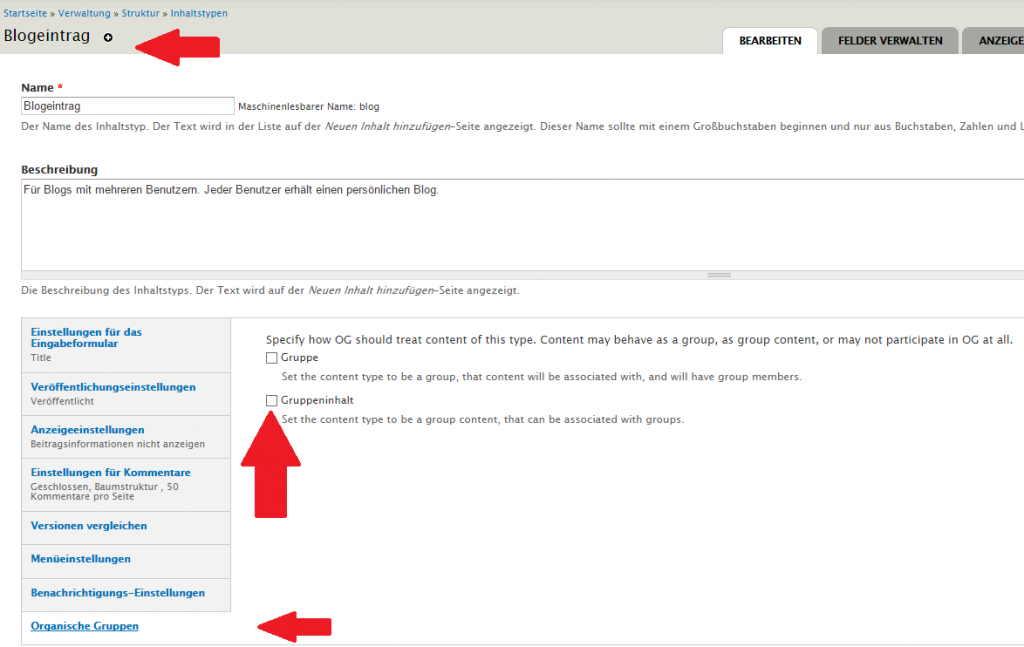Click Inhaltstypen breadcrumb link
This screenshot has width=1024, height=647.
[x=198, y=14]
